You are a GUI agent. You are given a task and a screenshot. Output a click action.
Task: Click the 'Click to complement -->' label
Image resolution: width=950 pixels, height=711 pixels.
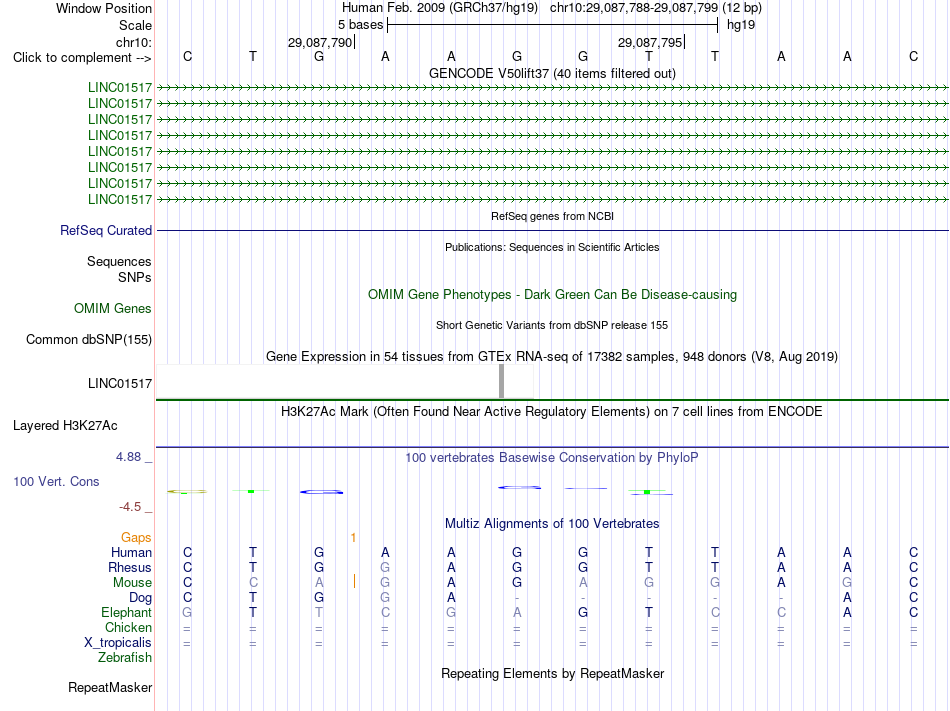[x=82, y=58]
